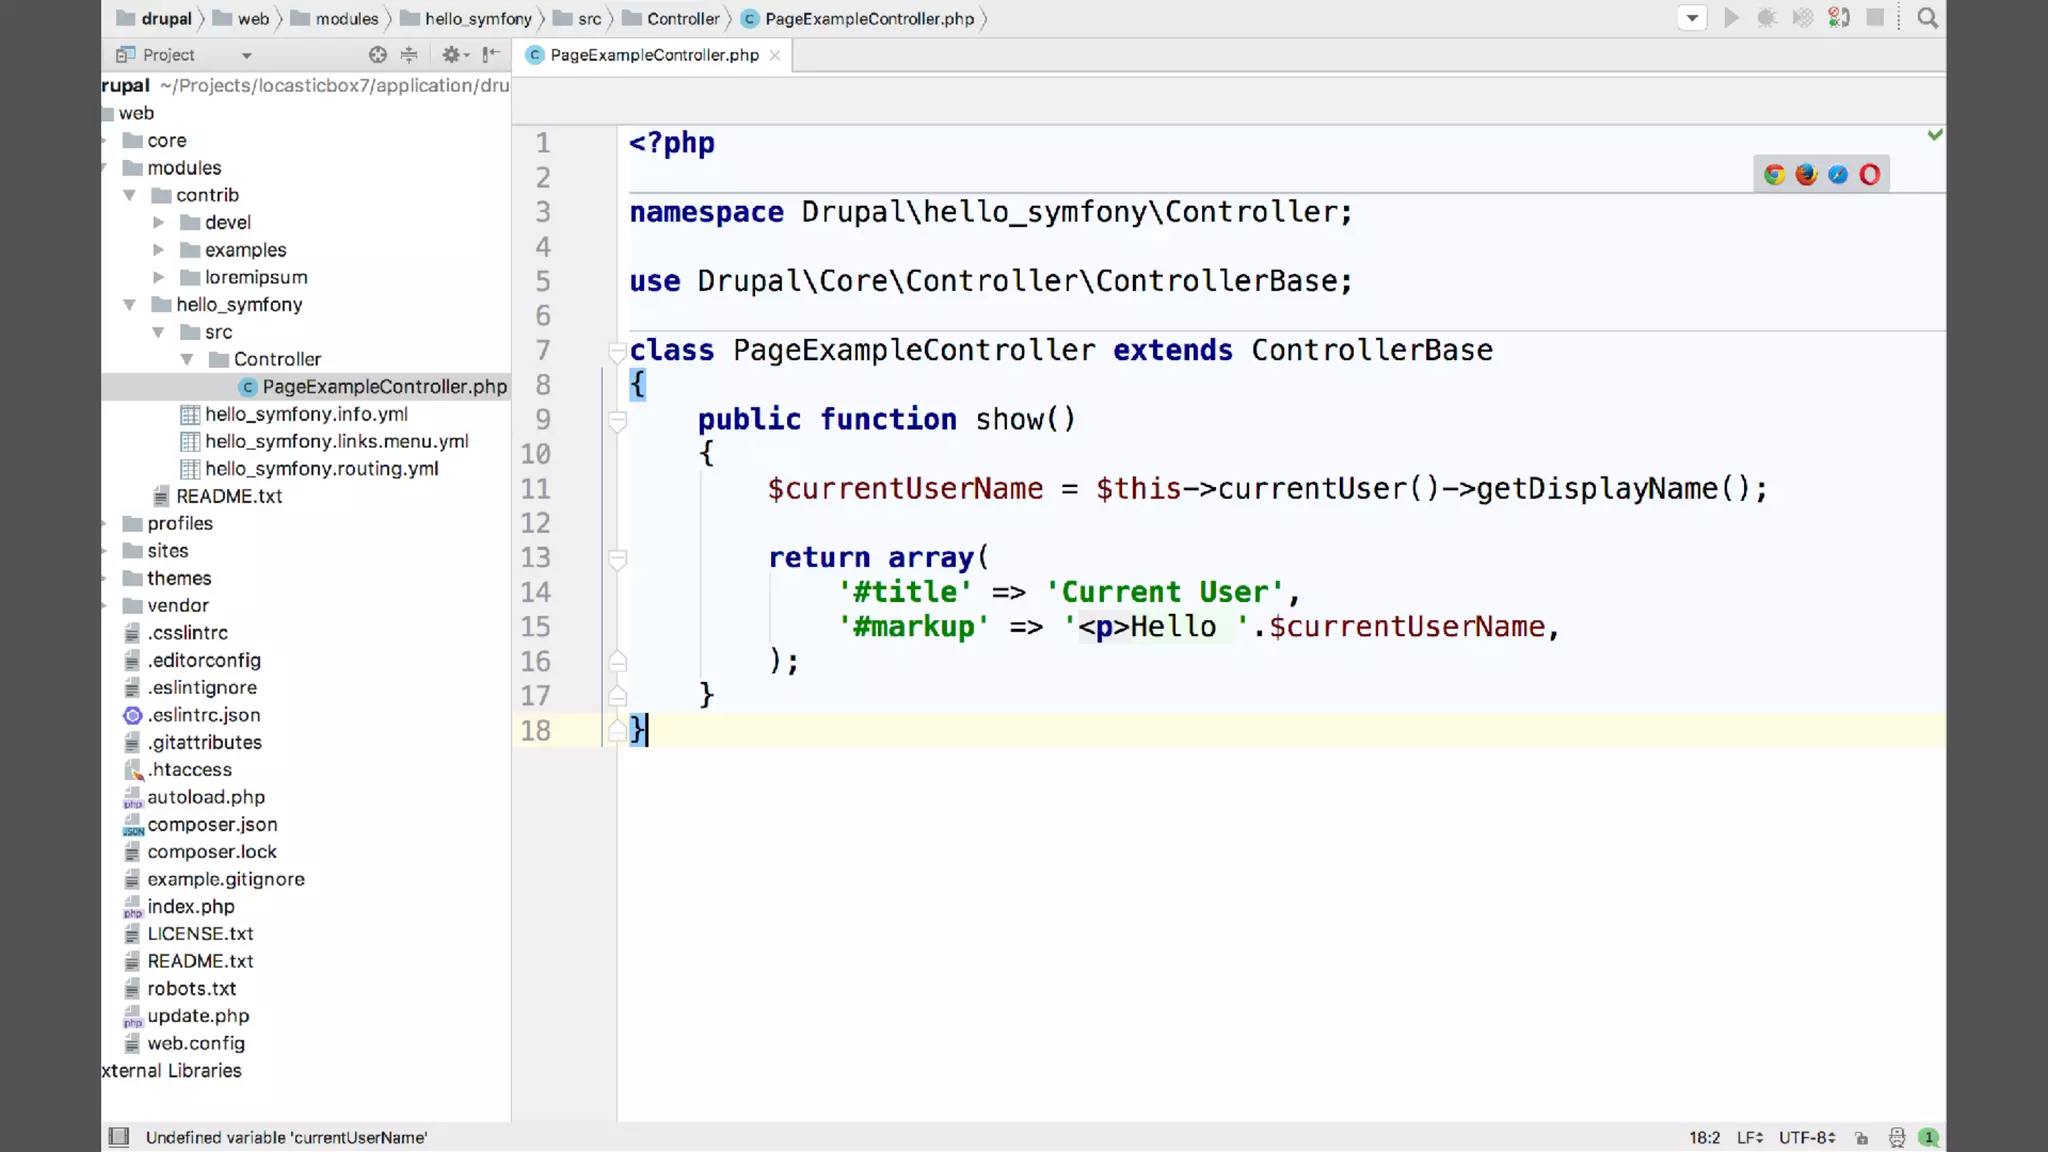Click the debug bug icon

1767,18
